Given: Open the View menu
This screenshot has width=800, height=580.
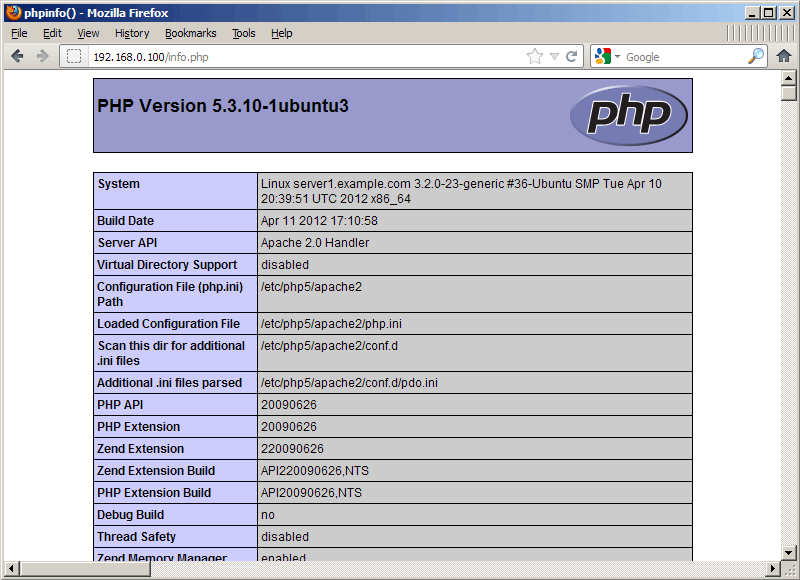Looking at the screenshot, I should [x=88, y=33].
